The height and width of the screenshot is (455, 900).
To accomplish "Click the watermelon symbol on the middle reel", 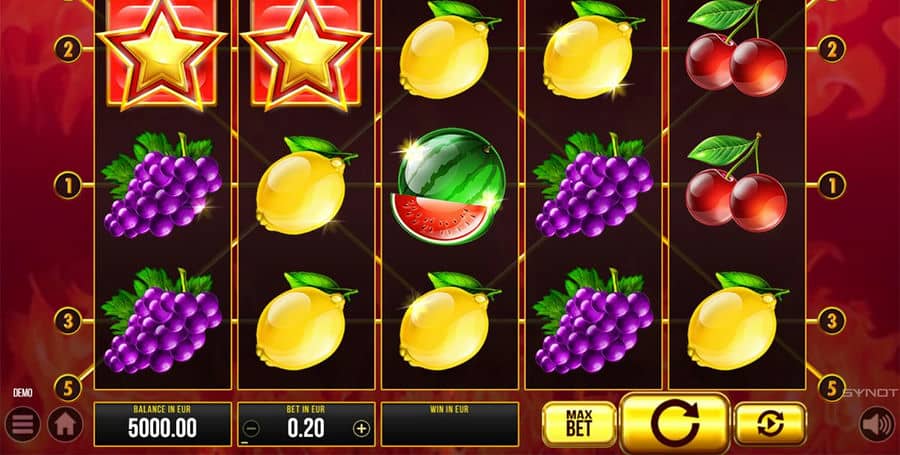I will [449, 185].
